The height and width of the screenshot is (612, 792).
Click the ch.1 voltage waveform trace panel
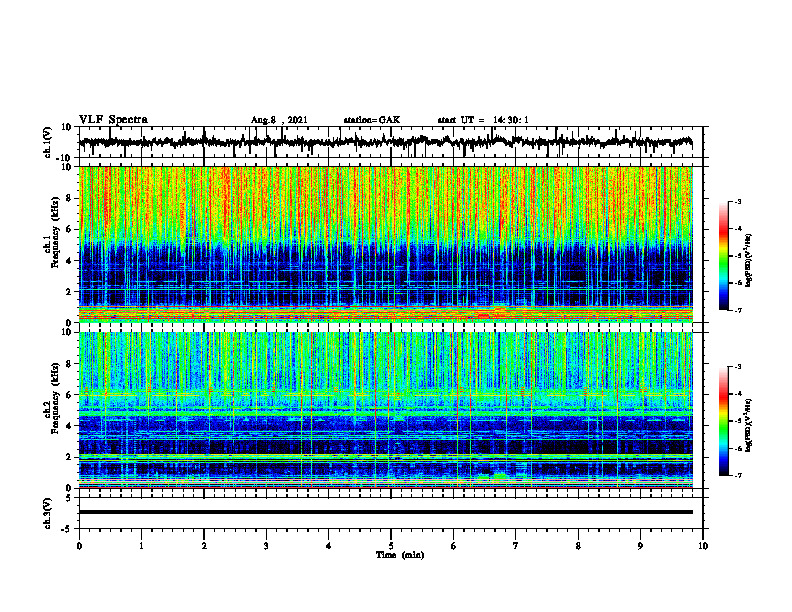point(390,142)
